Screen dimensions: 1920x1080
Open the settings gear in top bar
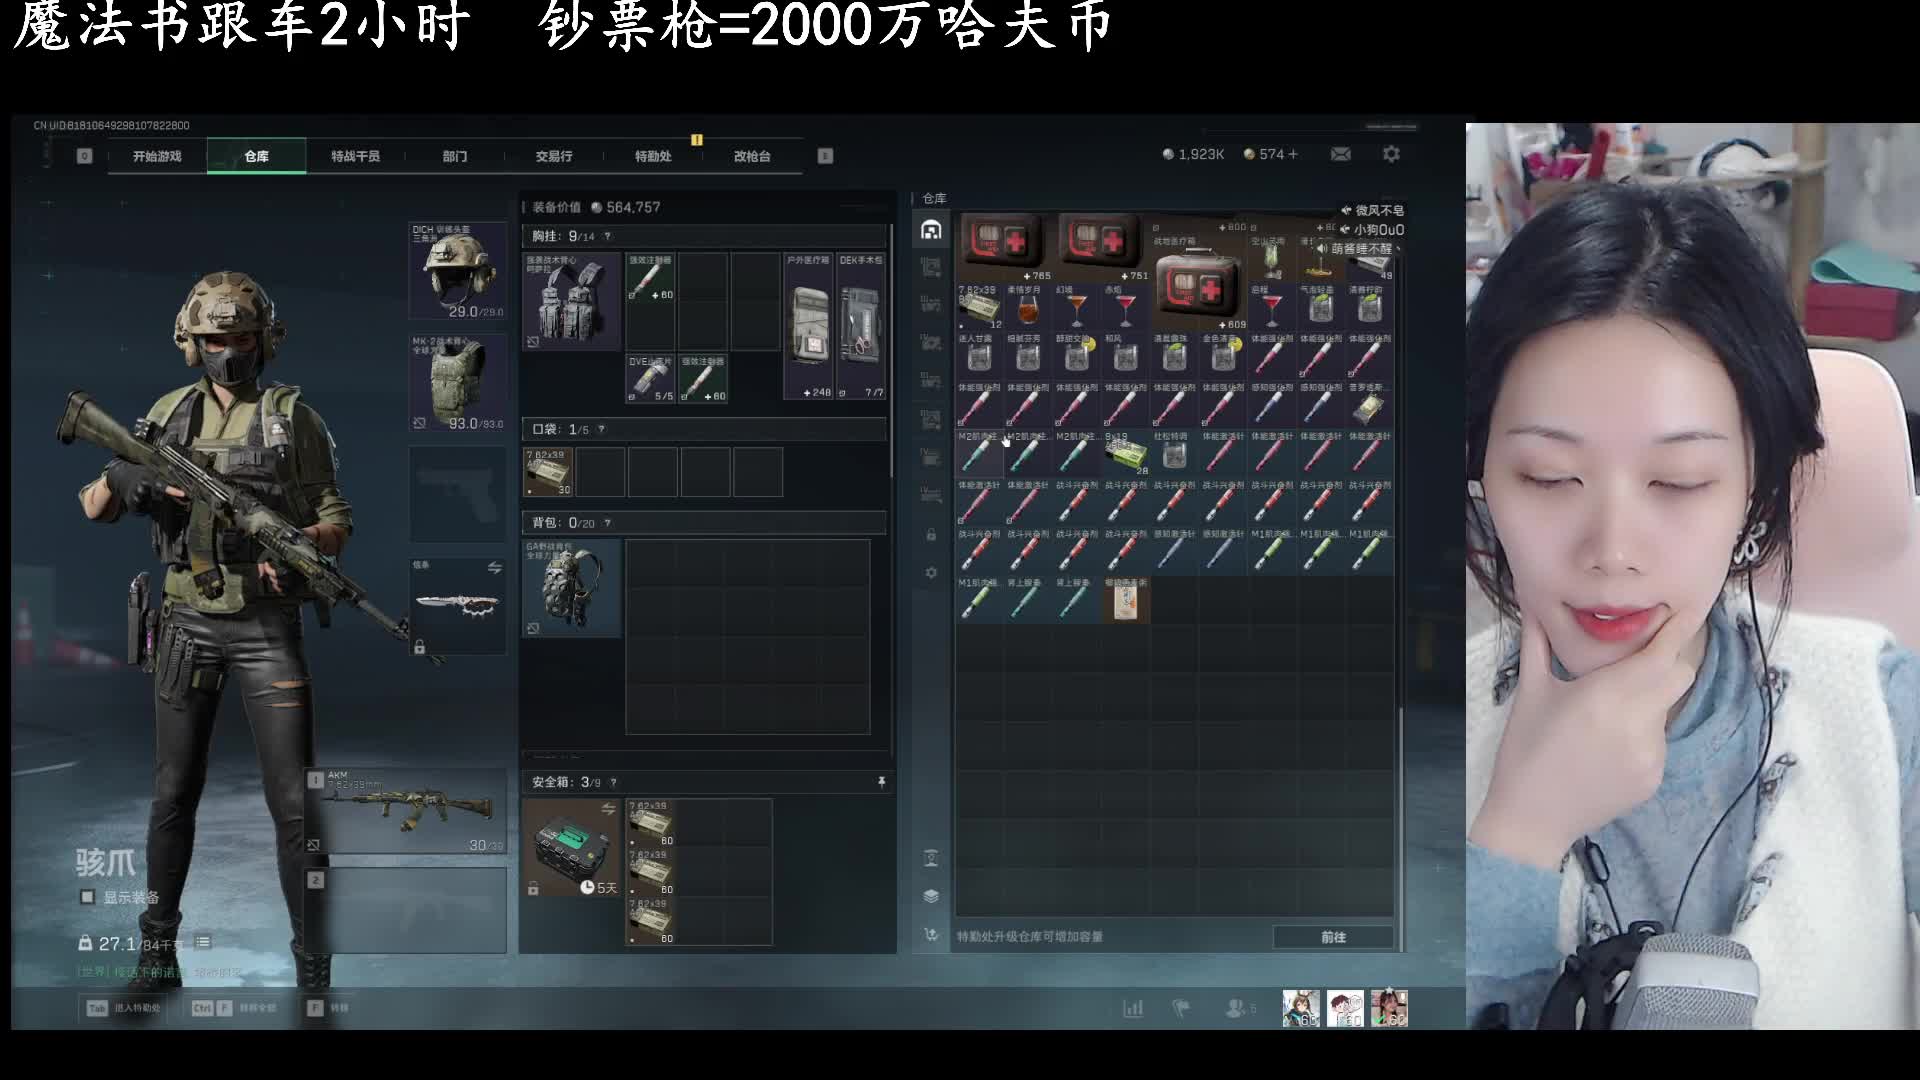1391,154
